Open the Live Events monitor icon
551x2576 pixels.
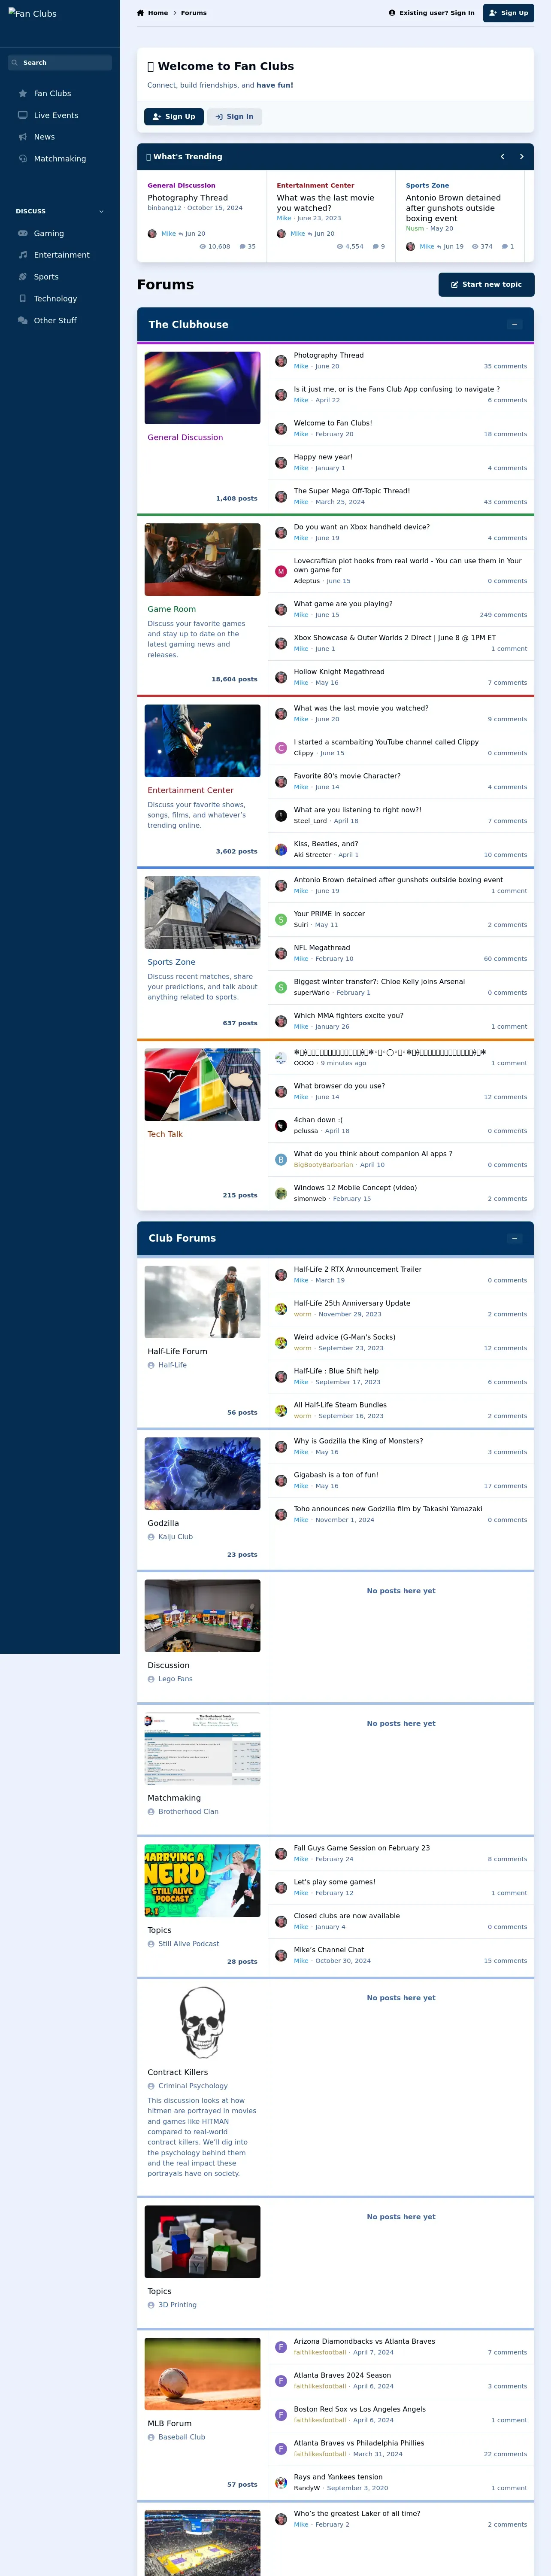point(23,116)
